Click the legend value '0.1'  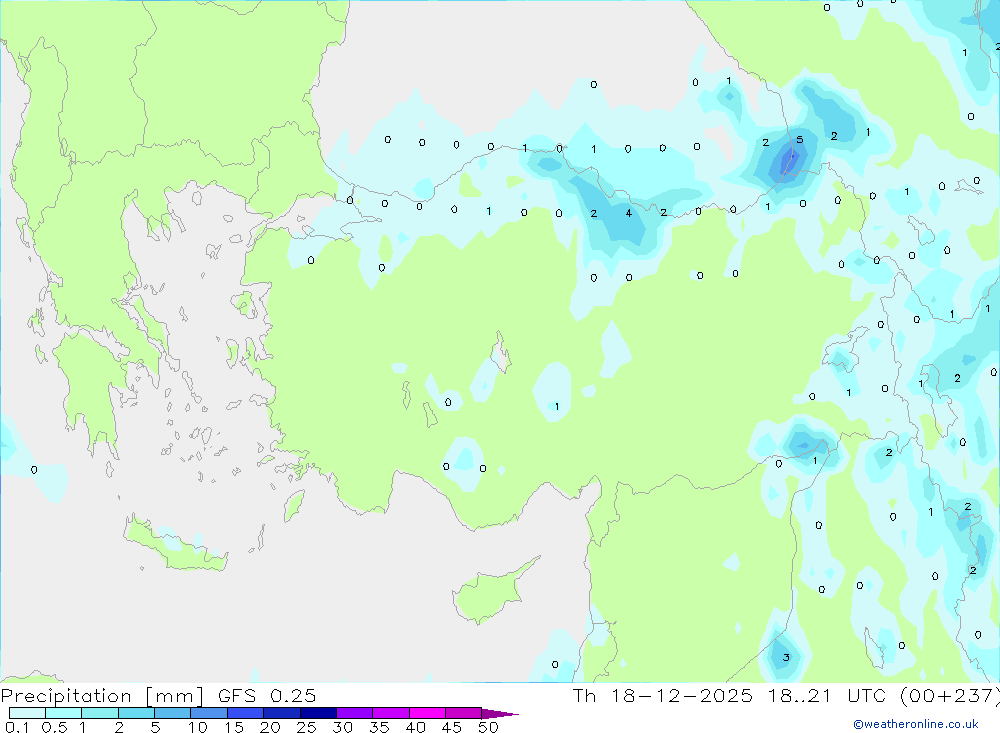click(17, 727)
